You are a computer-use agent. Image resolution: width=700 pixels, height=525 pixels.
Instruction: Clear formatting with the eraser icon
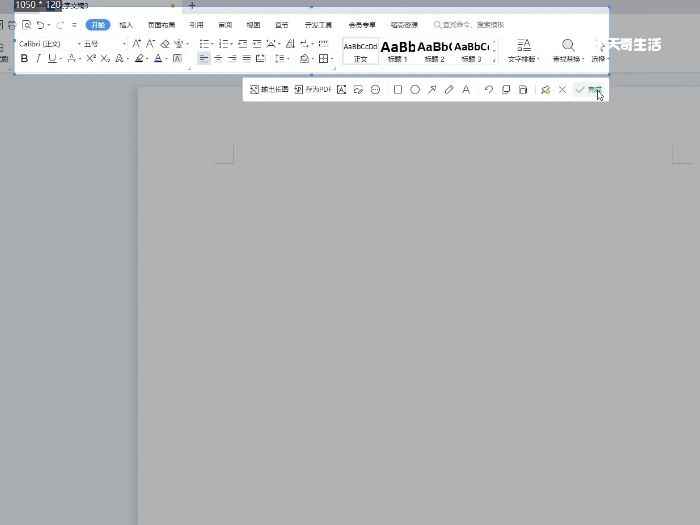point(165,43)
